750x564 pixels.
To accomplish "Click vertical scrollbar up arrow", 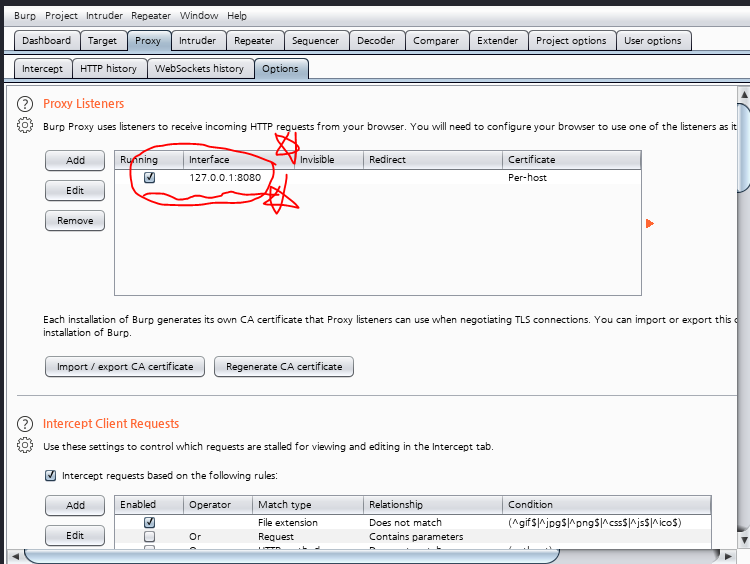I will point(744,94).
